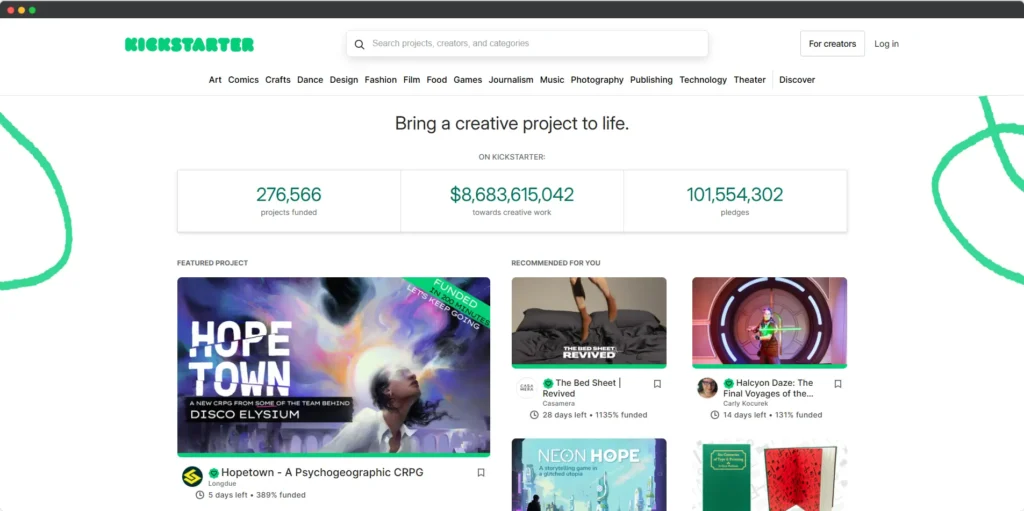
Task: Click the yellow macOS minimize button
Action: coord(22,10)
